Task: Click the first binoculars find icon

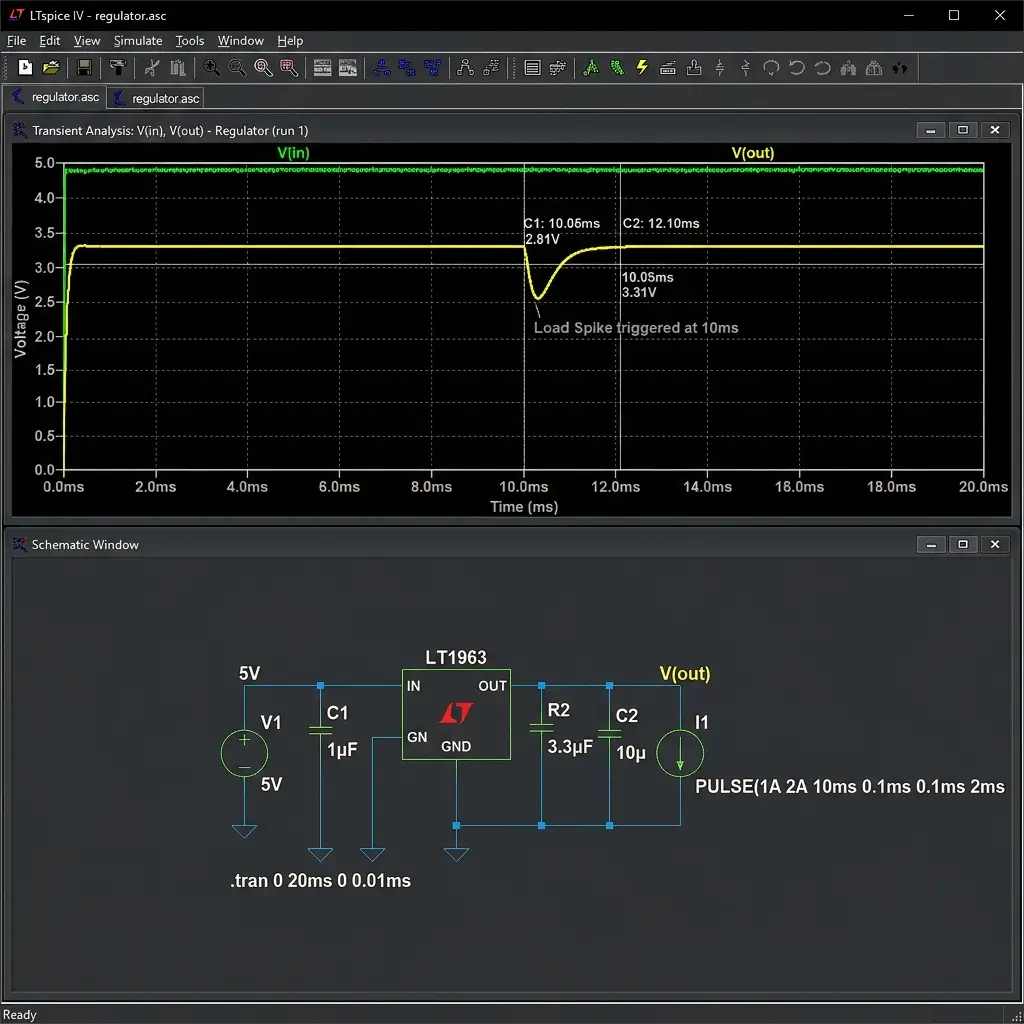Action: (x=848, y=67)
